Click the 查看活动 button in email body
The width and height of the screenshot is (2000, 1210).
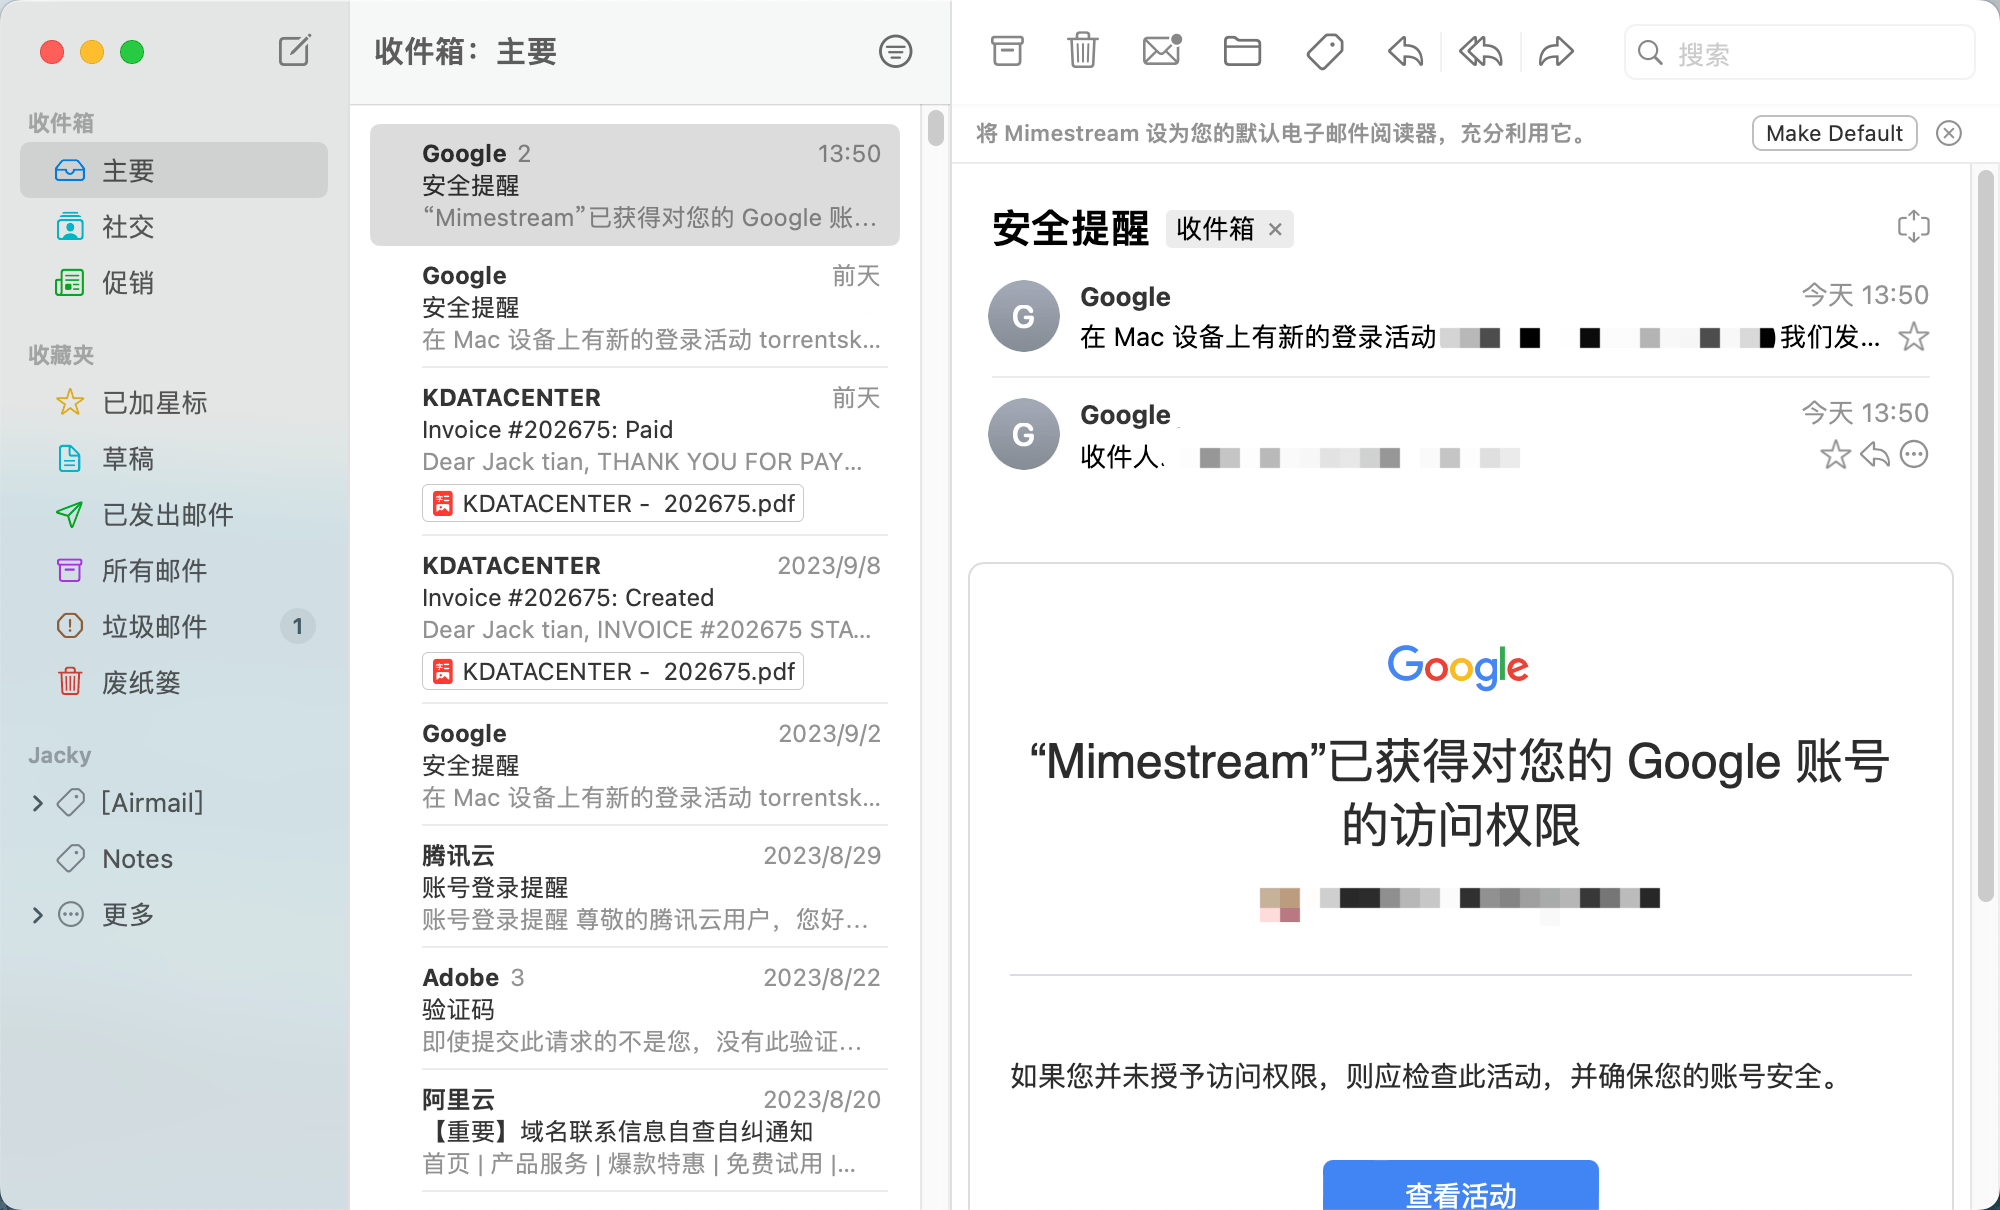click(x=1460, y=1186)
